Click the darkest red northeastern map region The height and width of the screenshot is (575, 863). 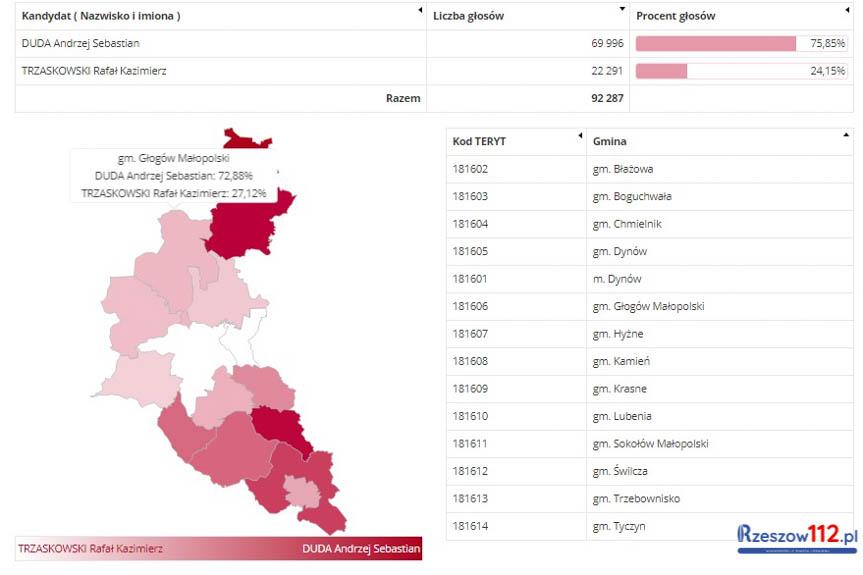point(243,225)
